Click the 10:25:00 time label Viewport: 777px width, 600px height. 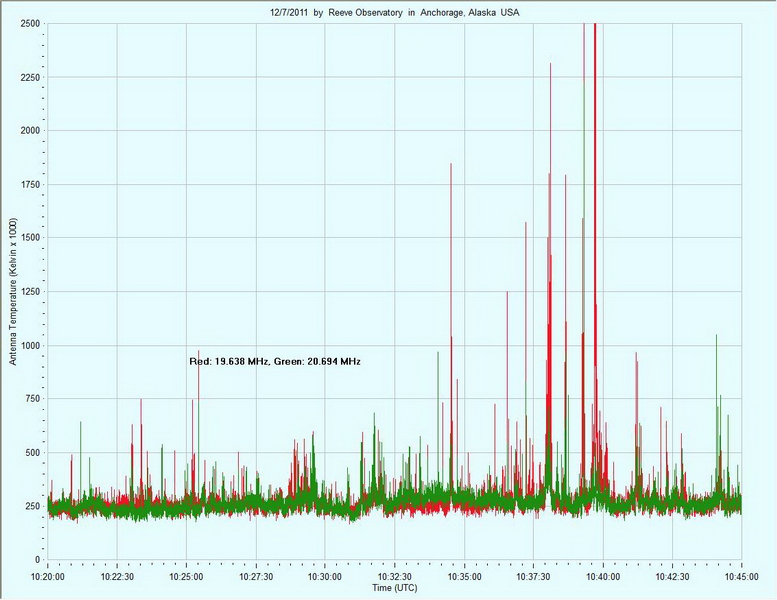187,577
